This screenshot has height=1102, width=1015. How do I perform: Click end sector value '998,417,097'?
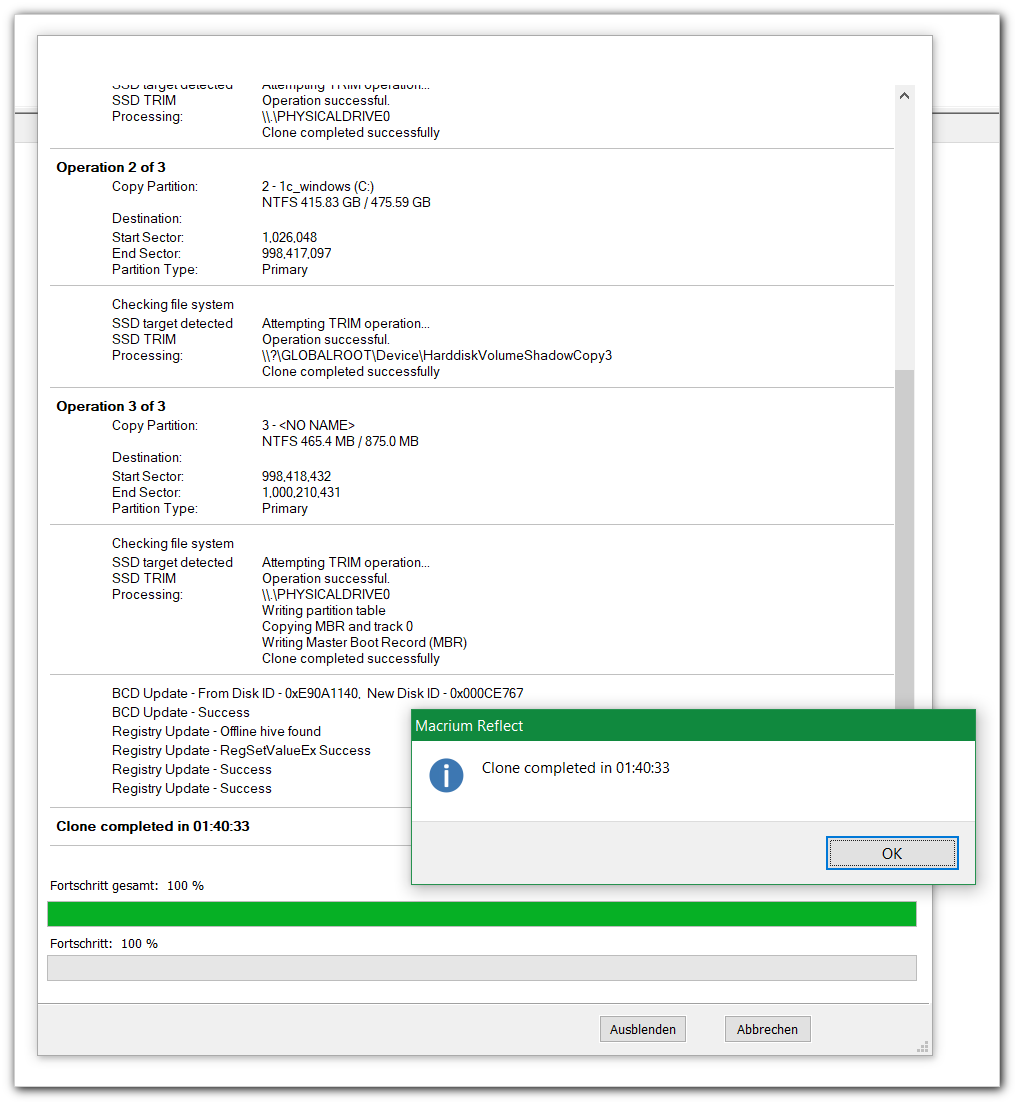296,253
